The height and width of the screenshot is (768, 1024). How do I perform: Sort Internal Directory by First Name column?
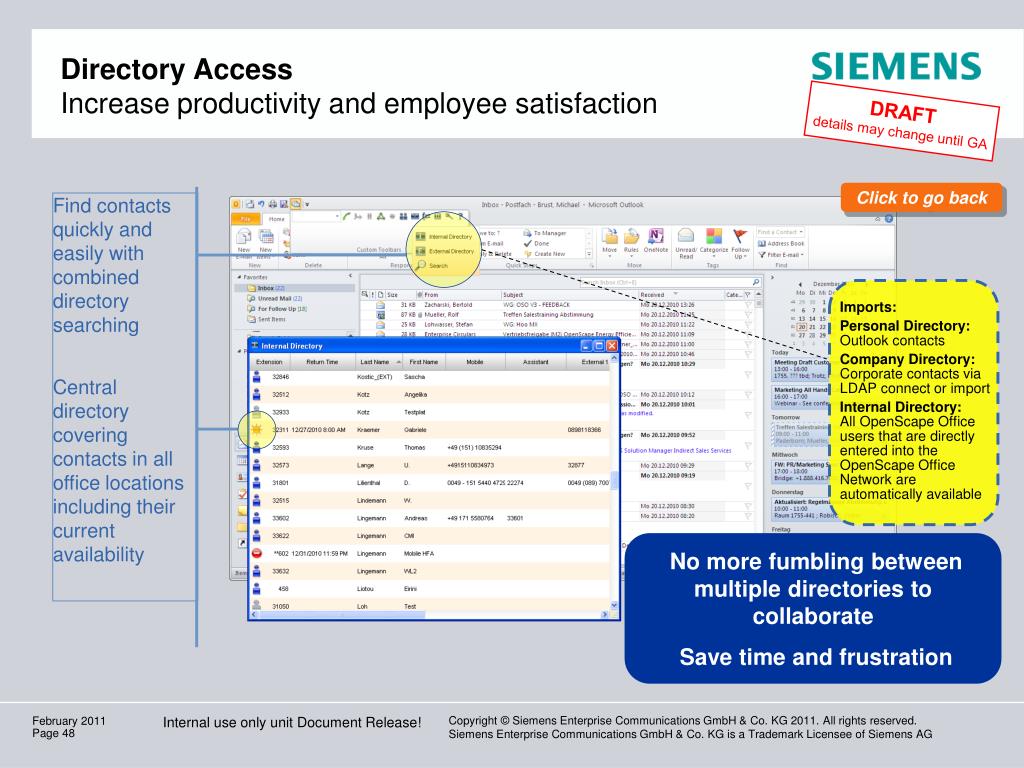423,362
